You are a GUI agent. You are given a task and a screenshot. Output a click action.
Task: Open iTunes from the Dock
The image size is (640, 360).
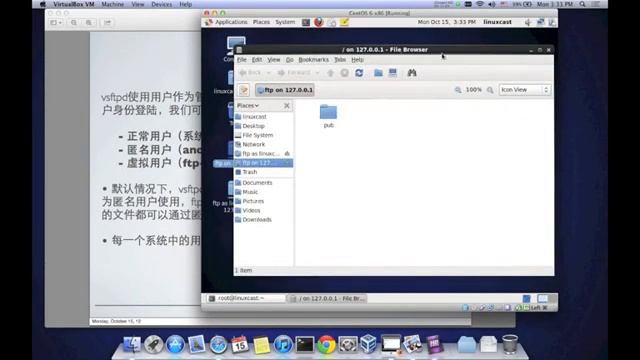pos(283,344)
